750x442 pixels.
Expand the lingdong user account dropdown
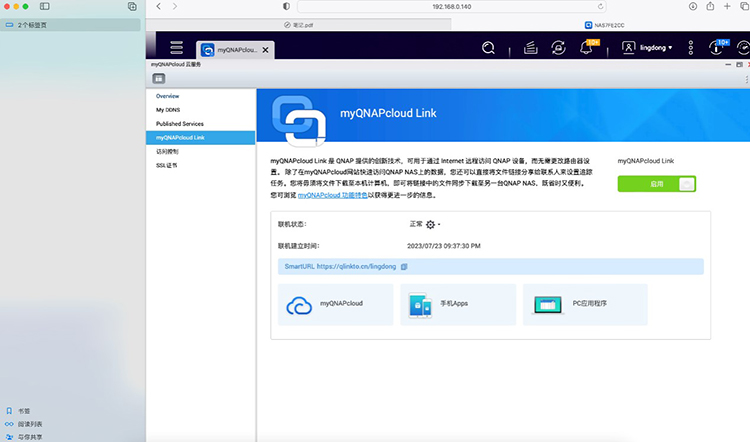[x=647, y=47]
